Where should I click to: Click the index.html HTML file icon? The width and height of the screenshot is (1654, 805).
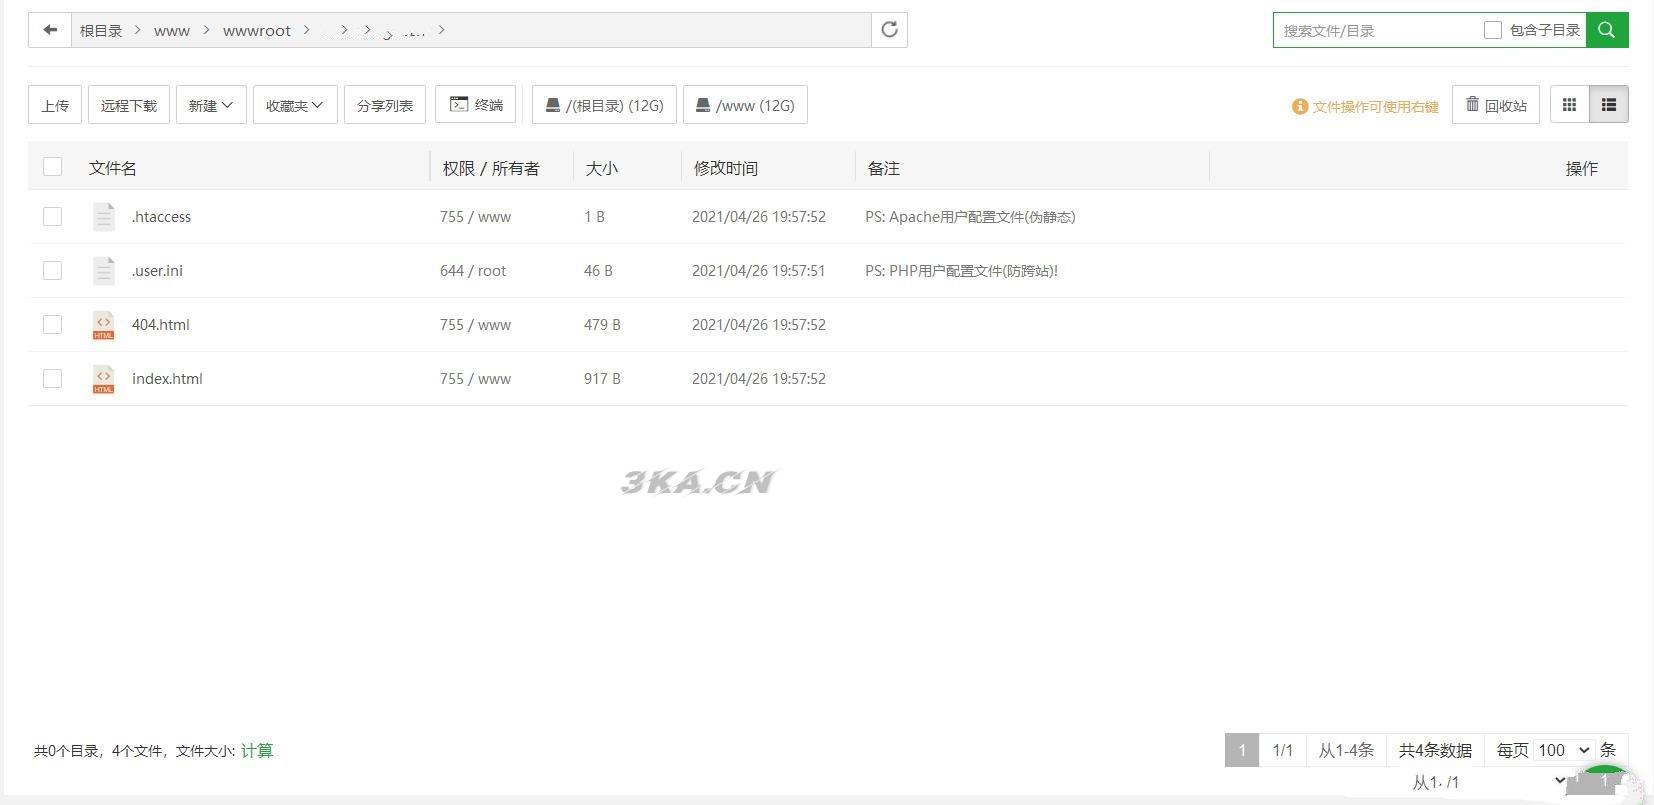[104, 379]
